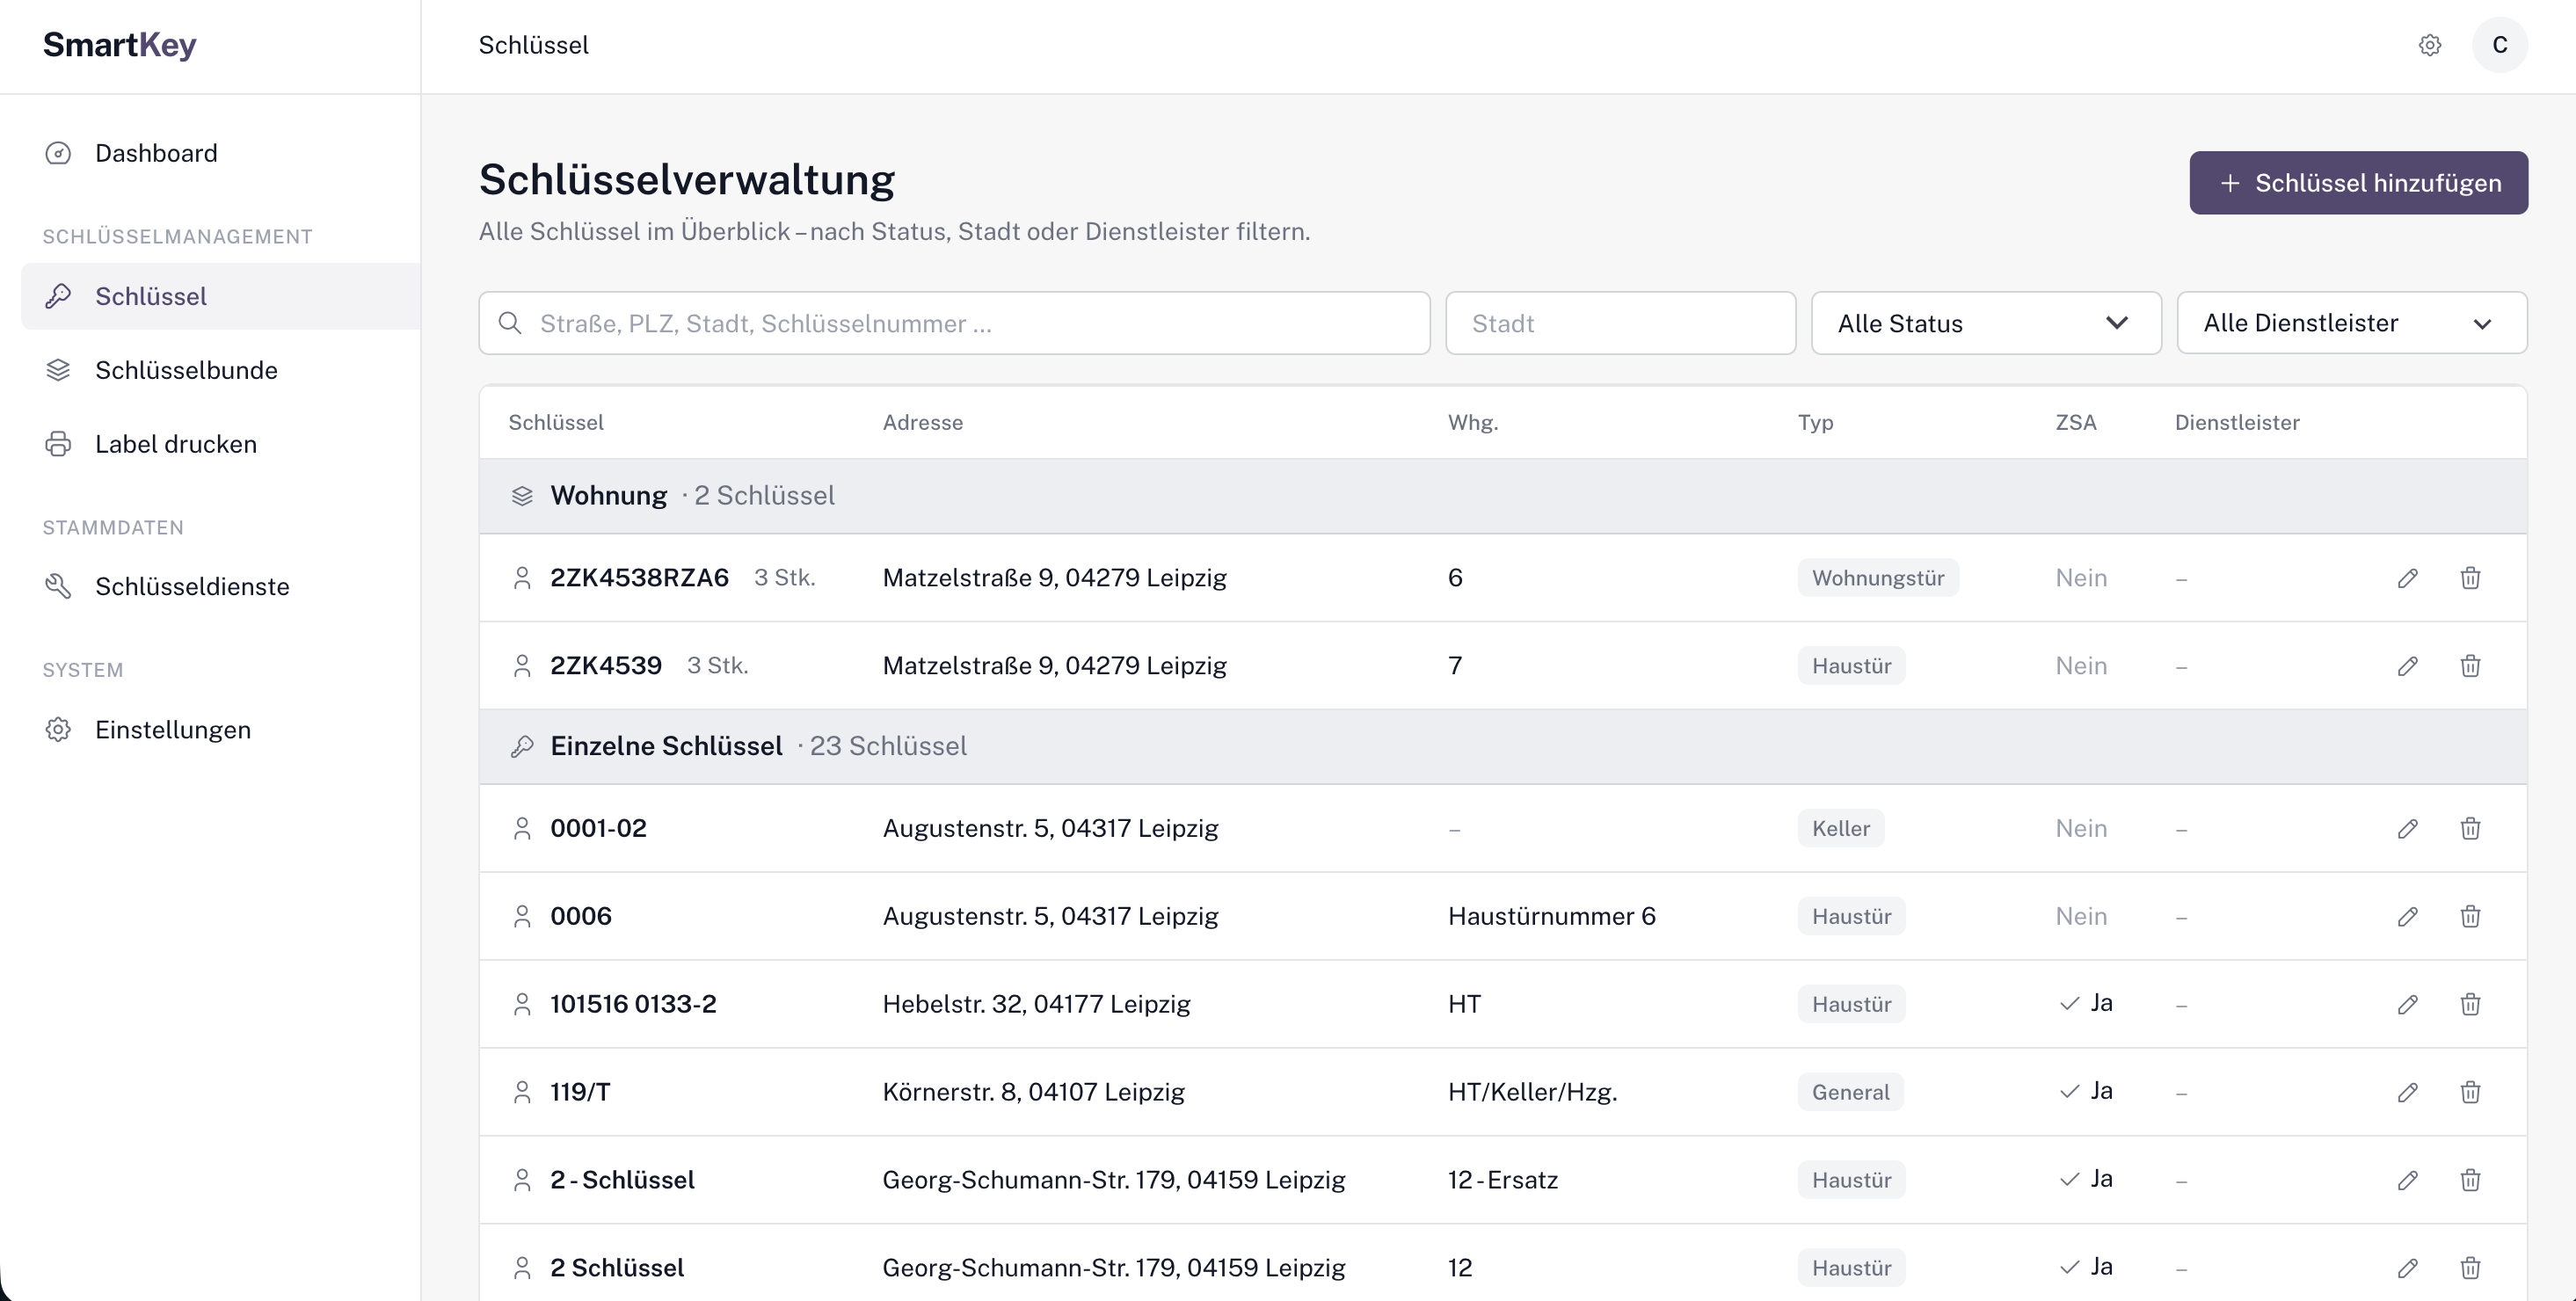Click the Keller type badge
The height and width of the screenshot is (1301, 2576).
click(1840, 828)
